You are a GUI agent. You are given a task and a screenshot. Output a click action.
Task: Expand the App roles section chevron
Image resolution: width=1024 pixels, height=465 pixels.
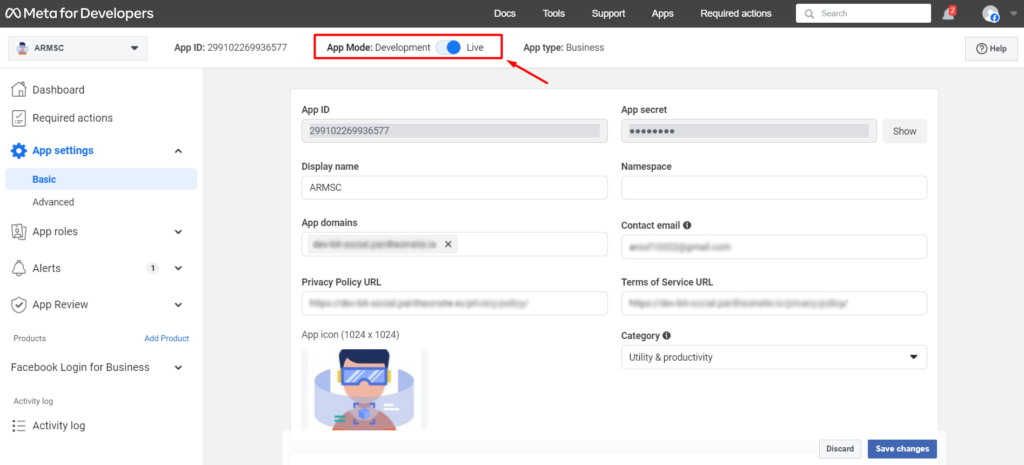pos(178,232)
